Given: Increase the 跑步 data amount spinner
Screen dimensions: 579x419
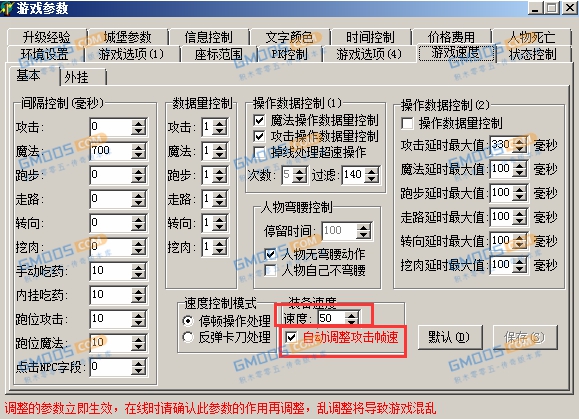Looking at the screenshot, I should click(220, 172).
